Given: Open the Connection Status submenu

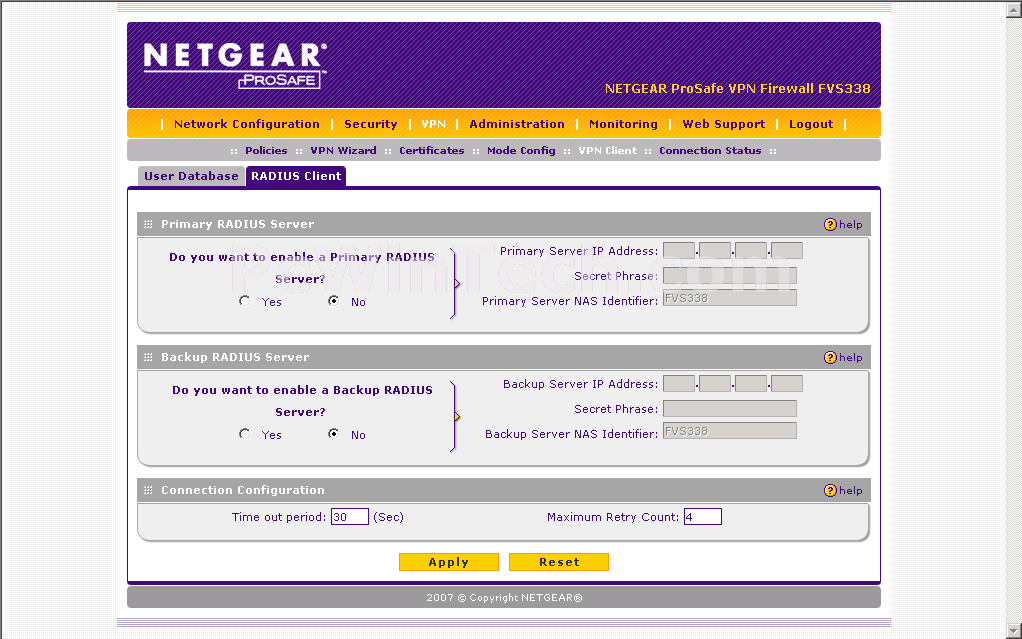Looking at the screenshot, I should [x=710, y=151].
